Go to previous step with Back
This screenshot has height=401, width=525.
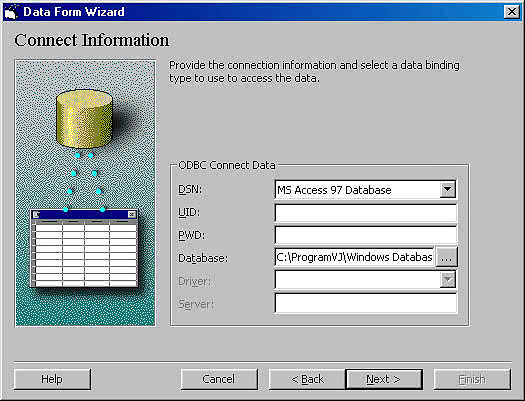[307, 379]
